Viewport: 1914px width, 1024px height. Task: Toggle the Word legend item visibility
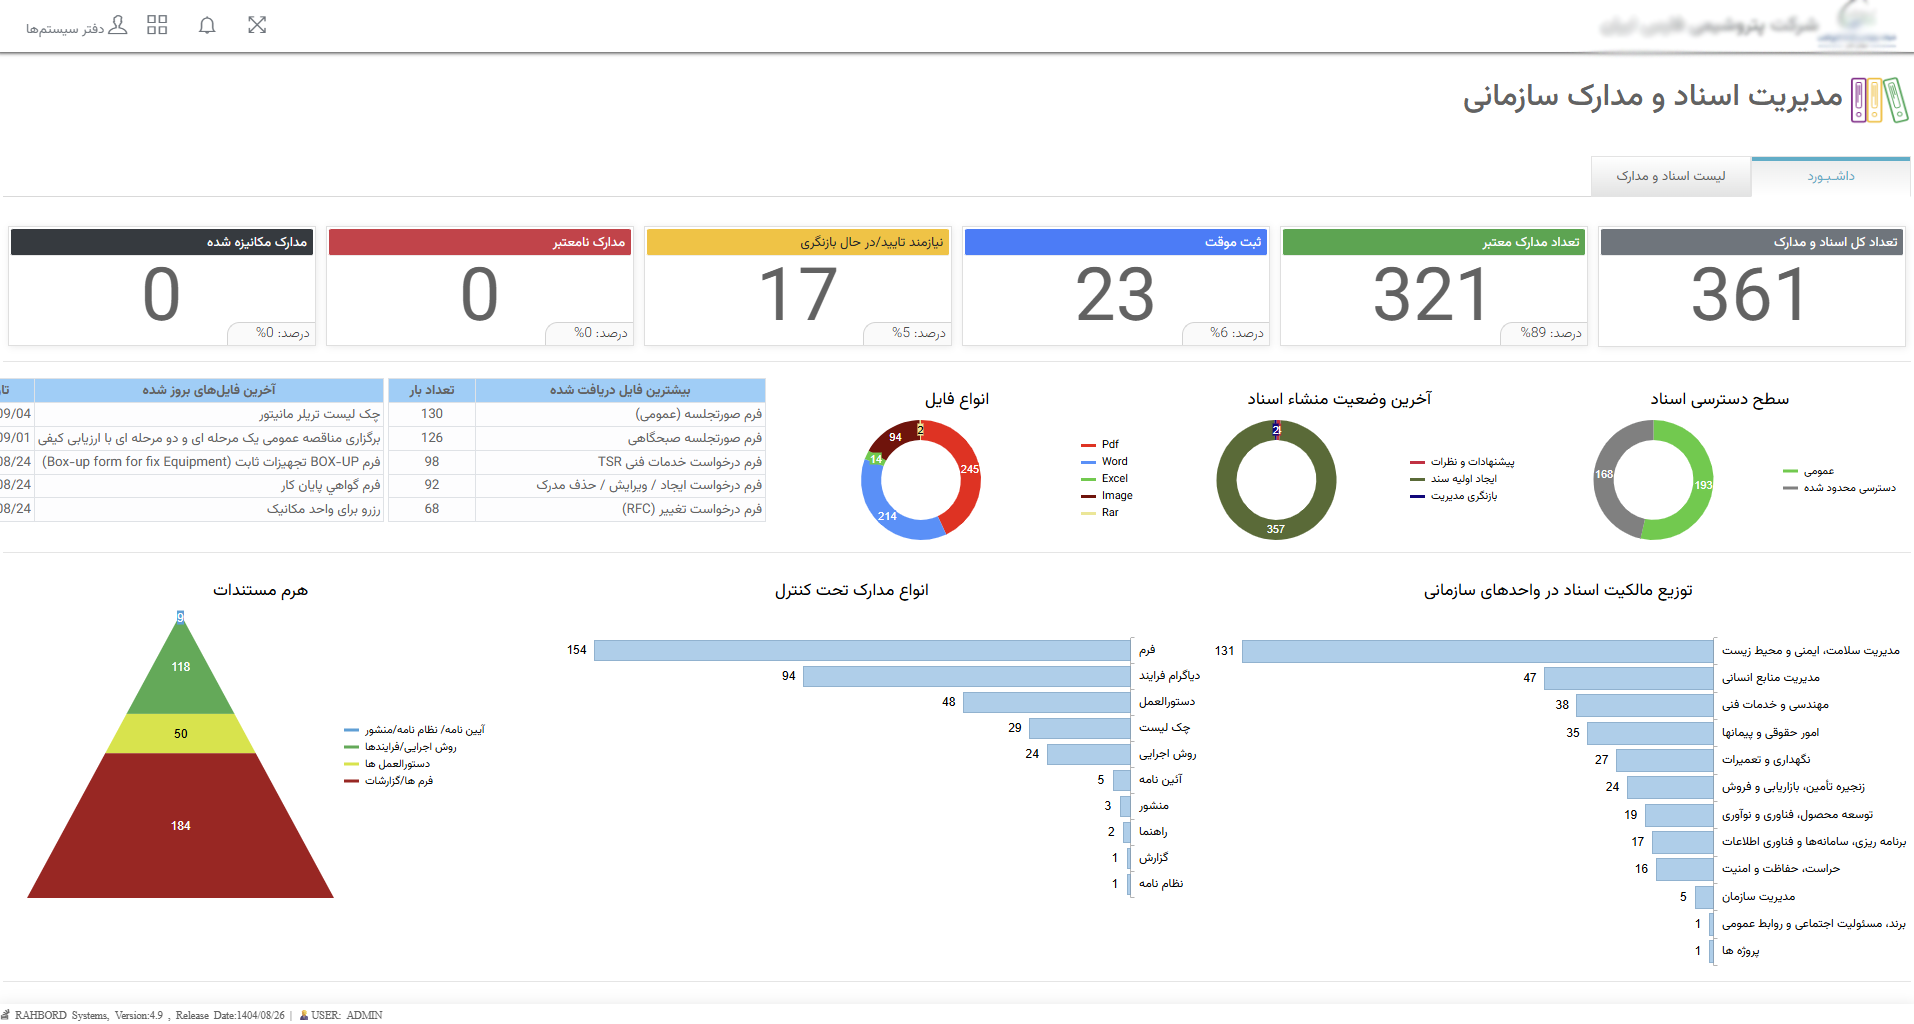tap(1104, 461)
